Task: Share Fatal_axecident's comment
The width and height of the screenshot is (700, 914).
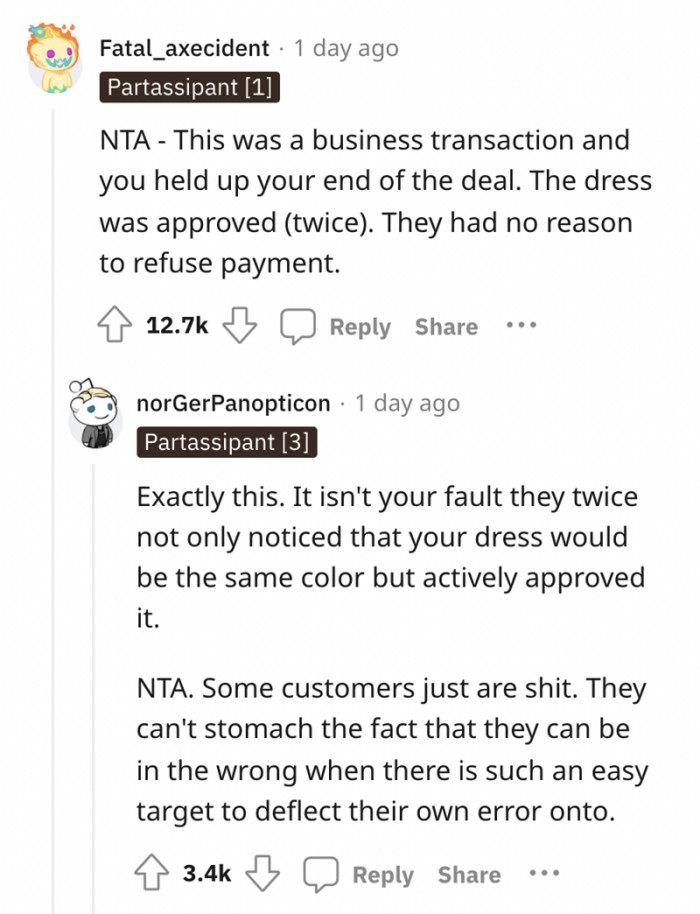Action: coord(446,327)
